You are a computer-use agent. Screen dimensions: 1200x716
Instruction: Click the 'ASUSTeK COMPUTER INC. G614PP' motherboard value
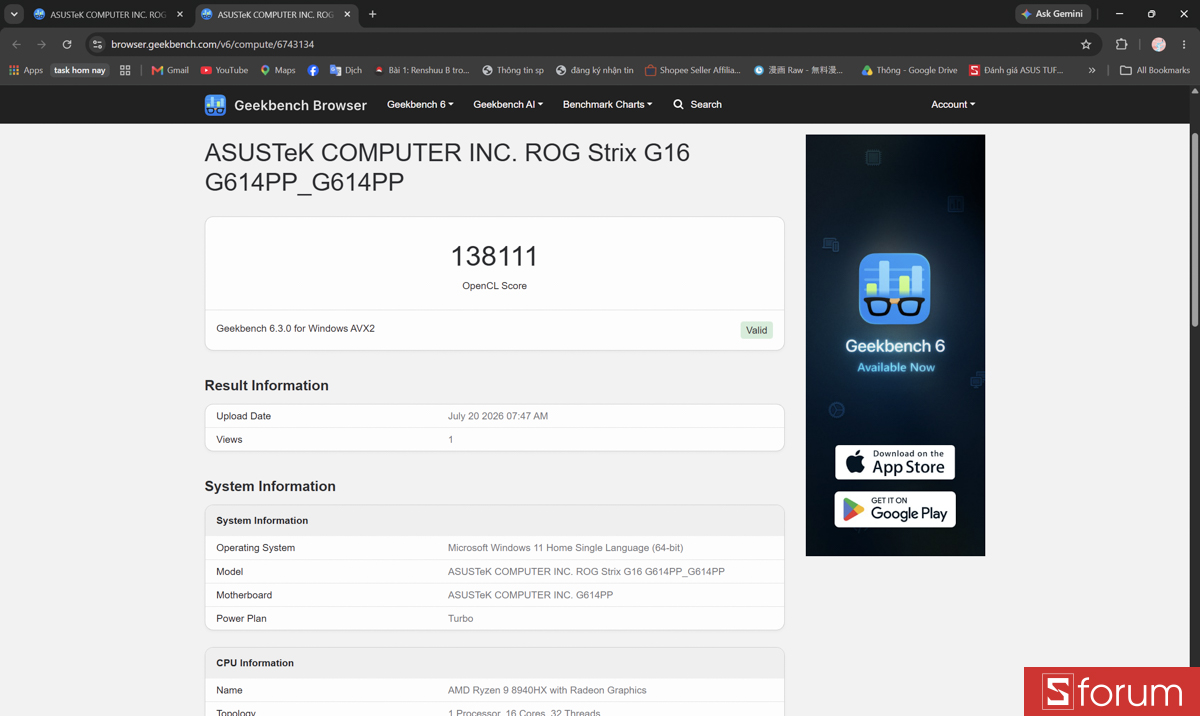(x=530, y=595)
